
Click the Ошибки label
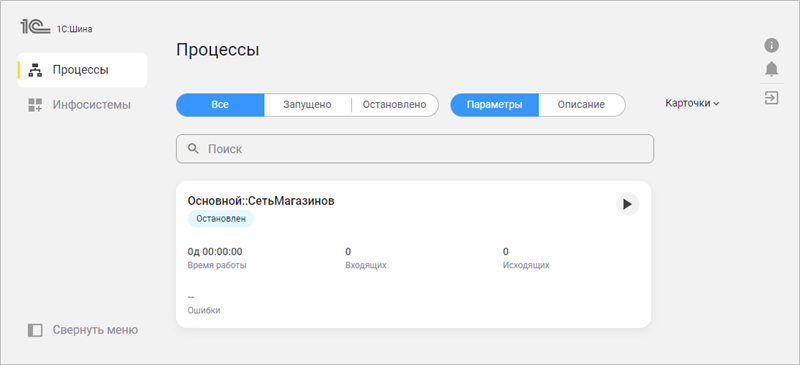204,310
